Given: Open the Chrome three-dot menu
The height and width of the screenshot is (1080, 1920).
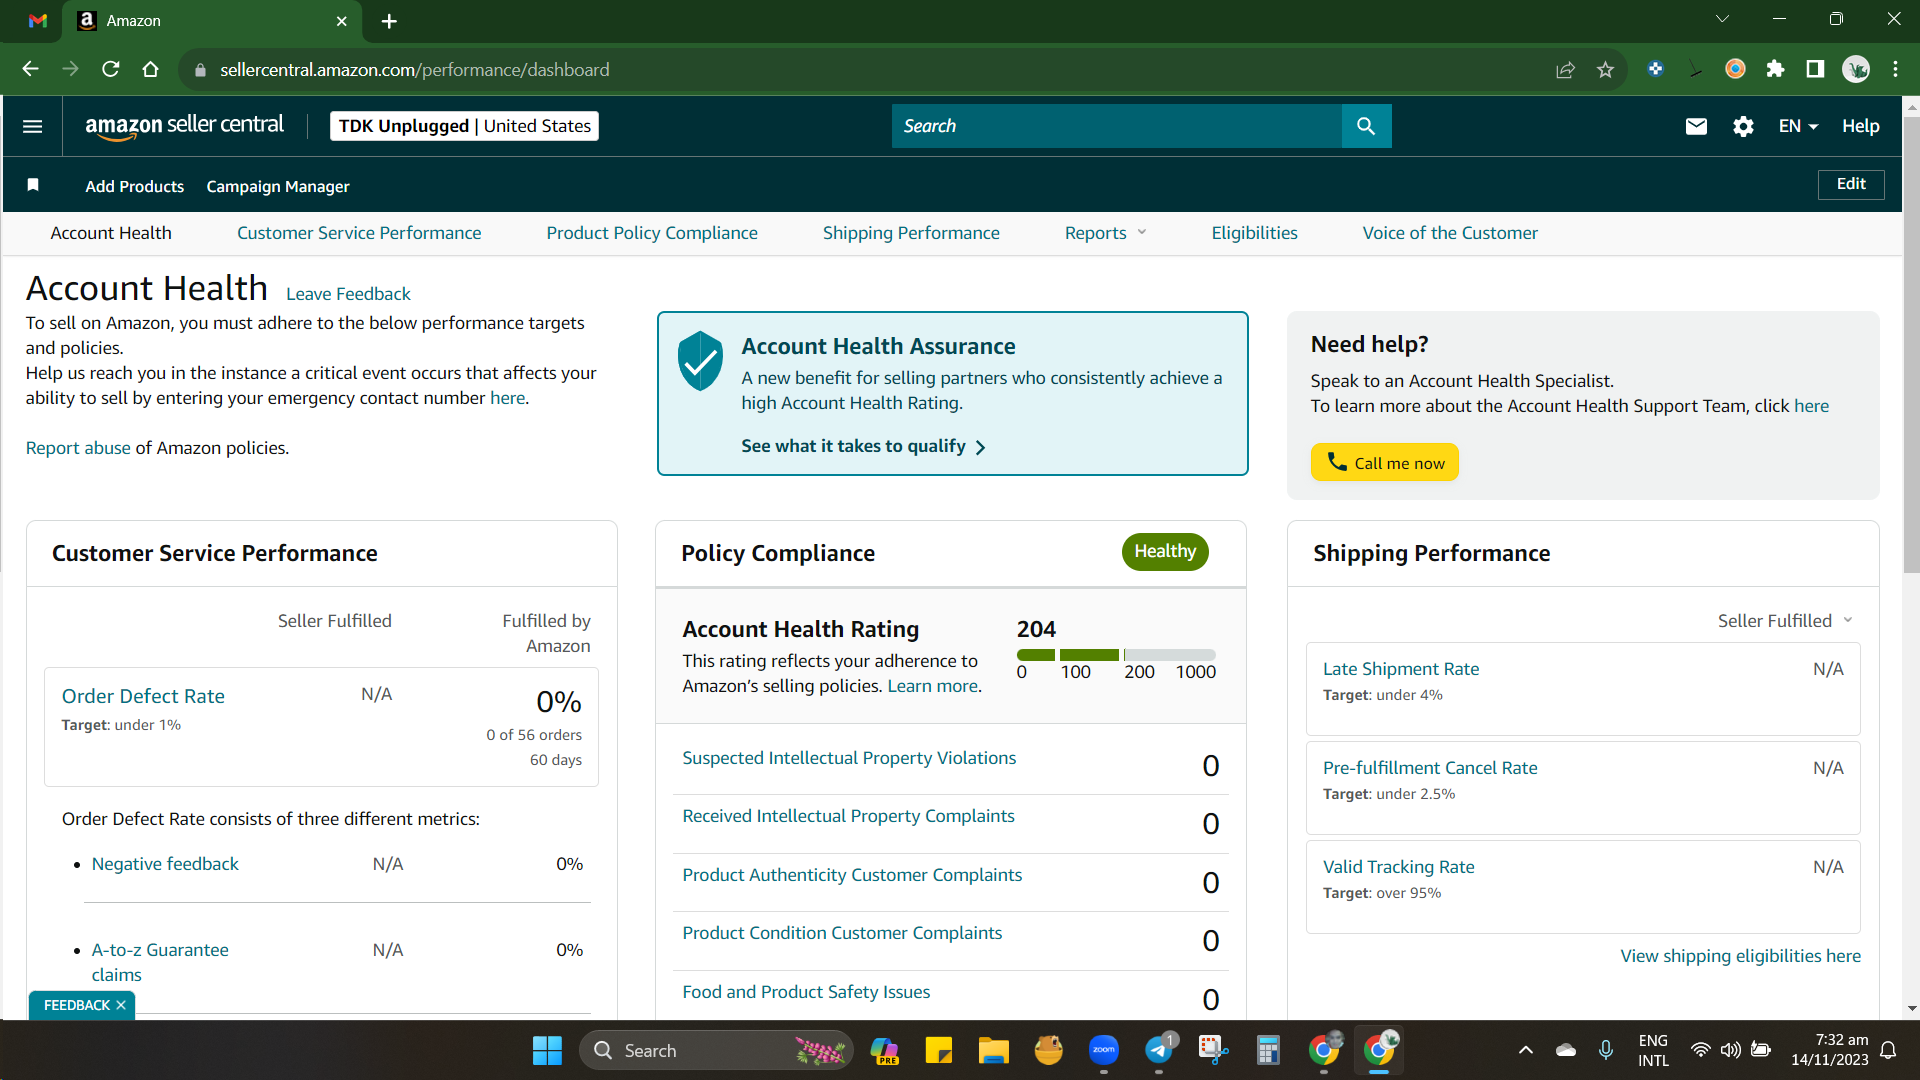Looking at the screenshot, I should click(x=1895, y=69).
